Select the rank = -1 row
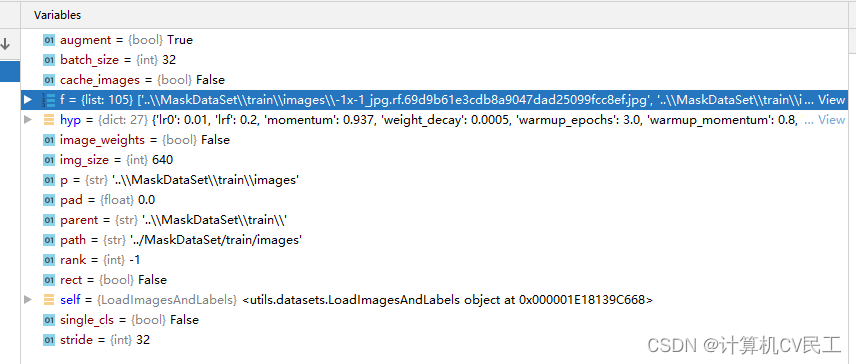This screenshot has width=856, height=364. point(435,260)
